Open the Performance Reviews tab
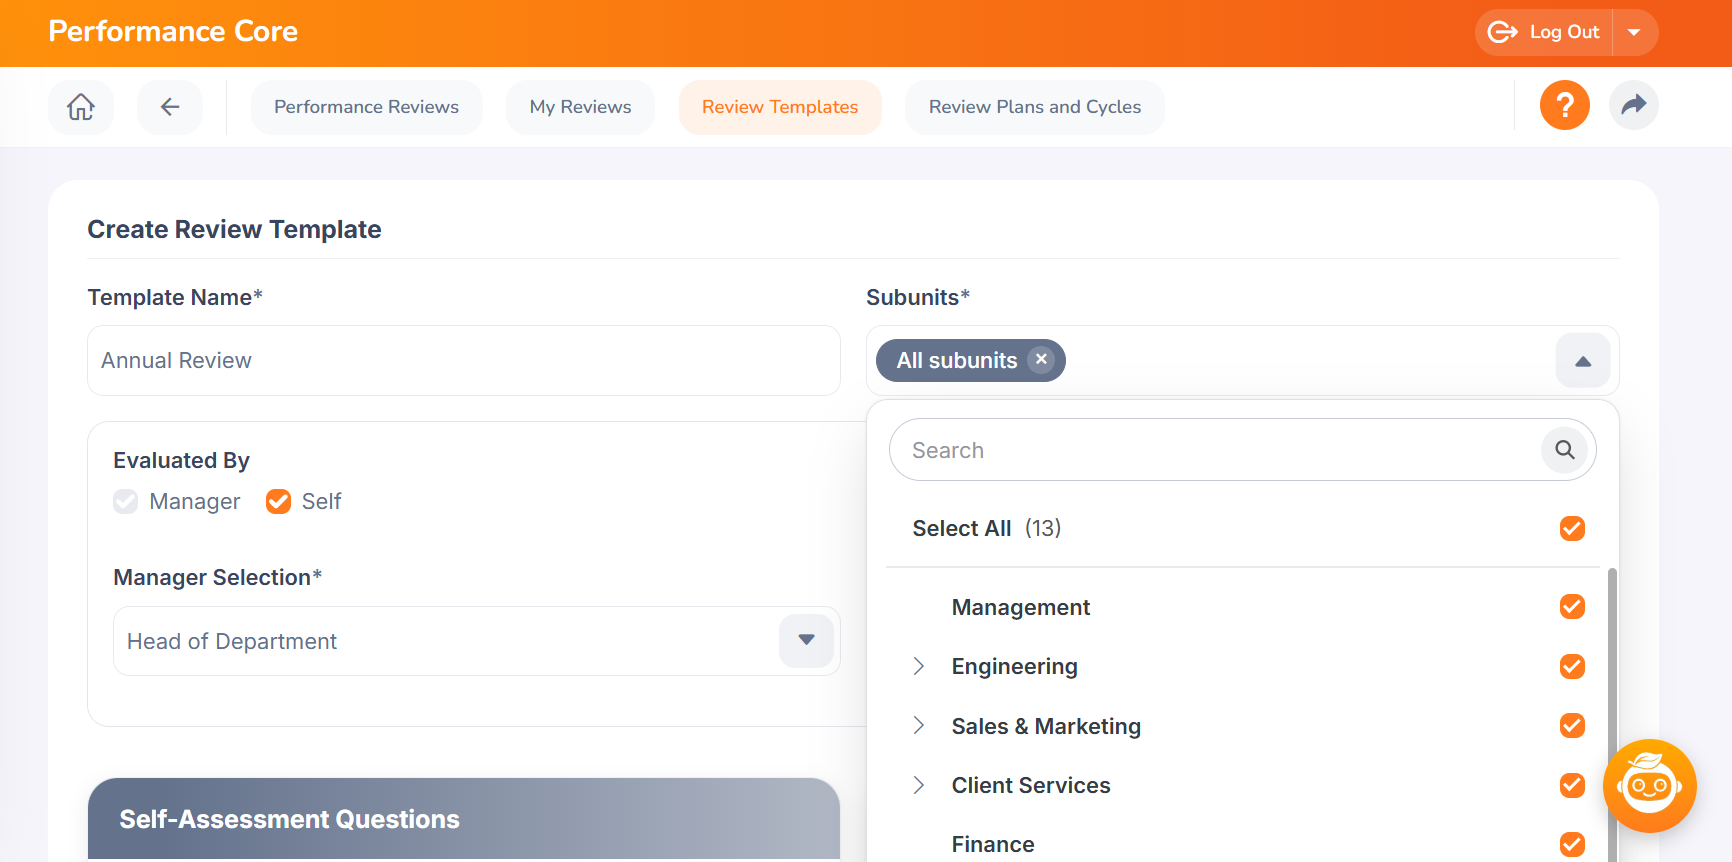Image resolution: width=1732 pixels, height=862 pixels. (366, 107)
